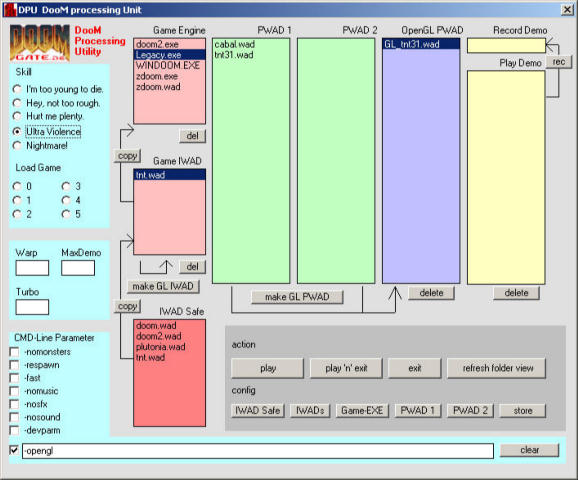The image size is (578, 480).
Task: Focus the Warp input field
Action: [32, 268]
